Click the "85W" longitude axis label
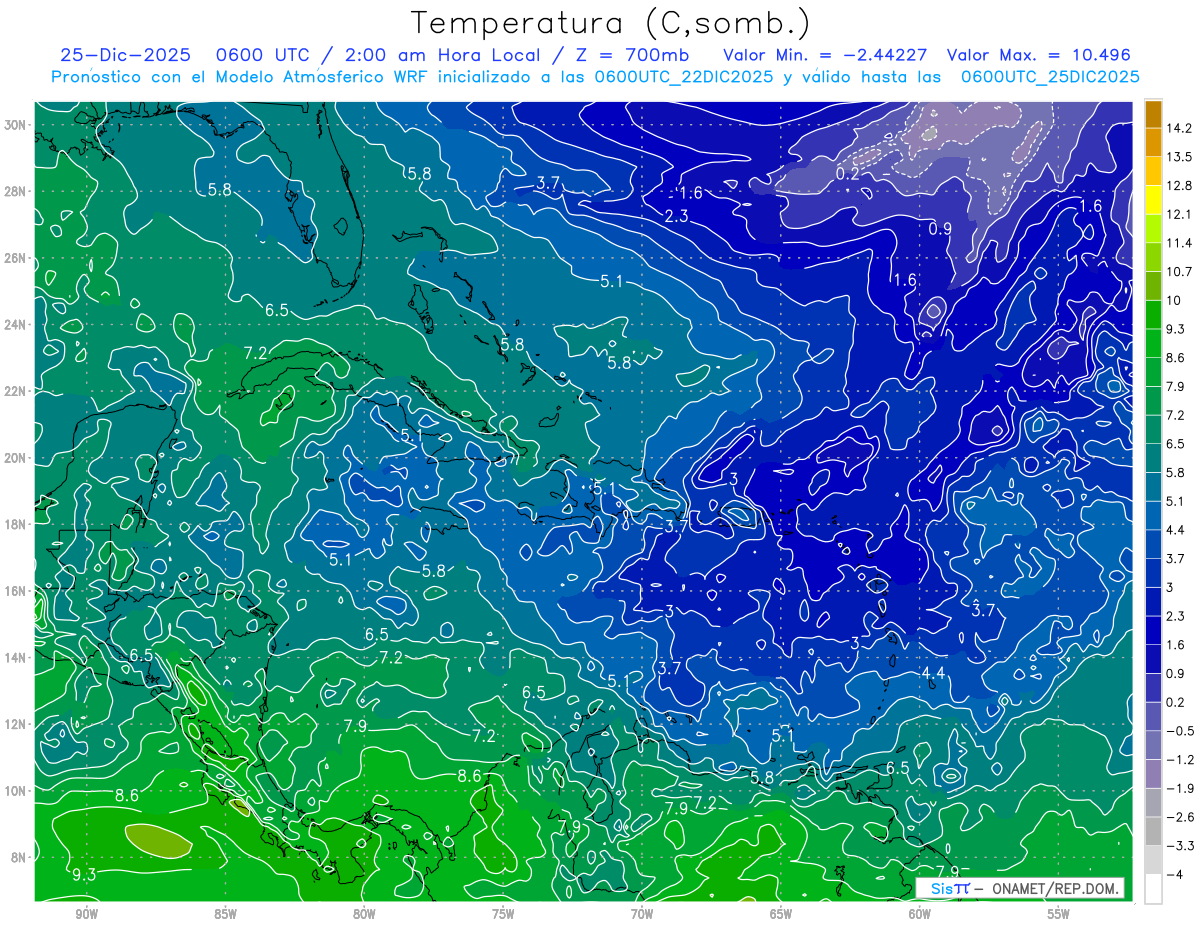Screen dimensions: 1200x927 (x=225, y=914)
